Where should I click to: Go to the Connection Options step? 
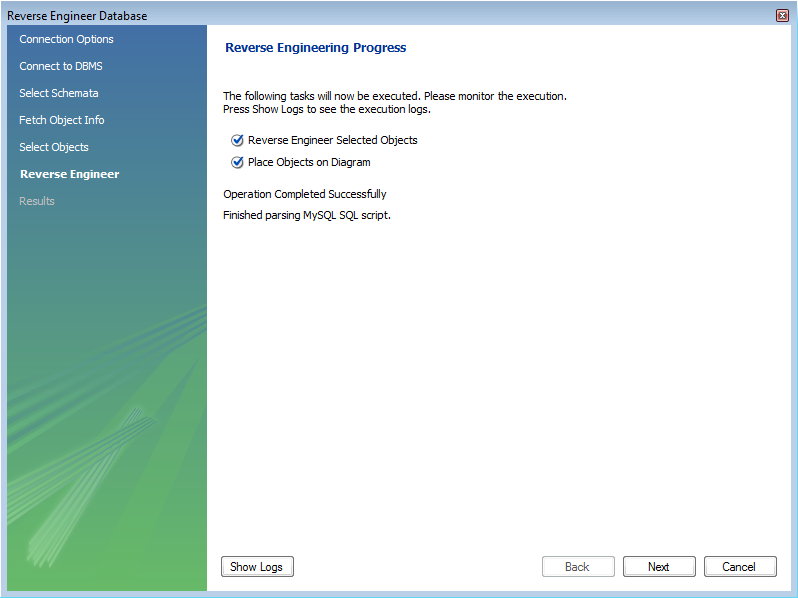click(x=66, y=40)
